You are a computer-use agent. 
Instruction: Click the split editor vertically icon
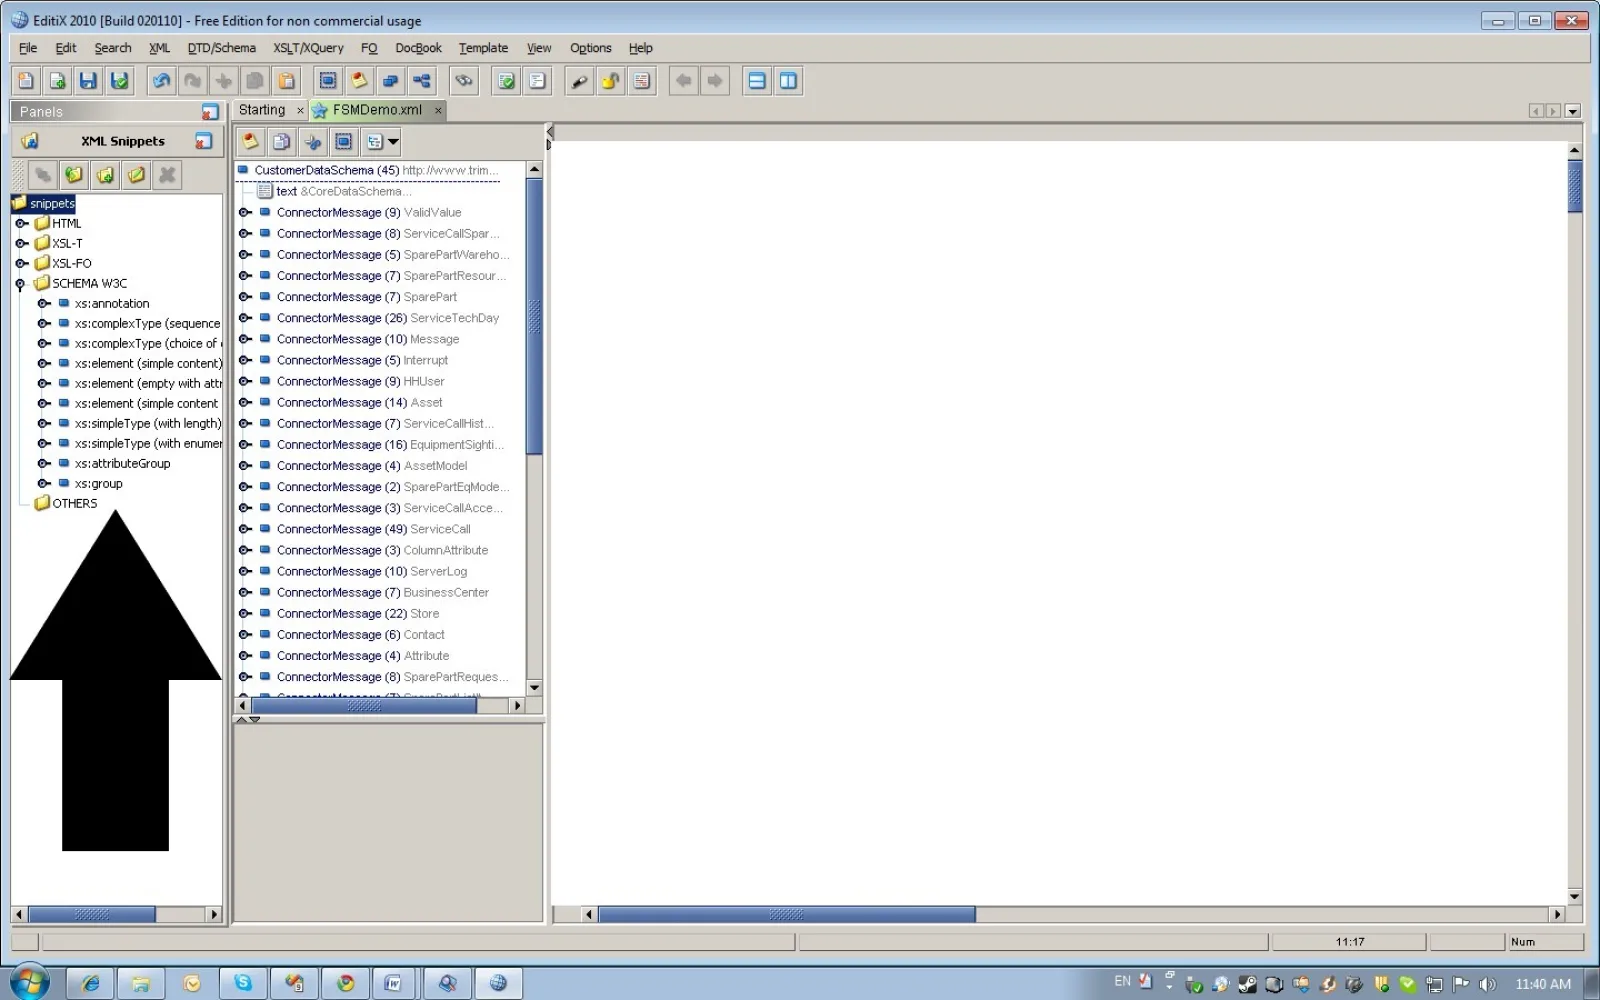(x=788, y=81)
